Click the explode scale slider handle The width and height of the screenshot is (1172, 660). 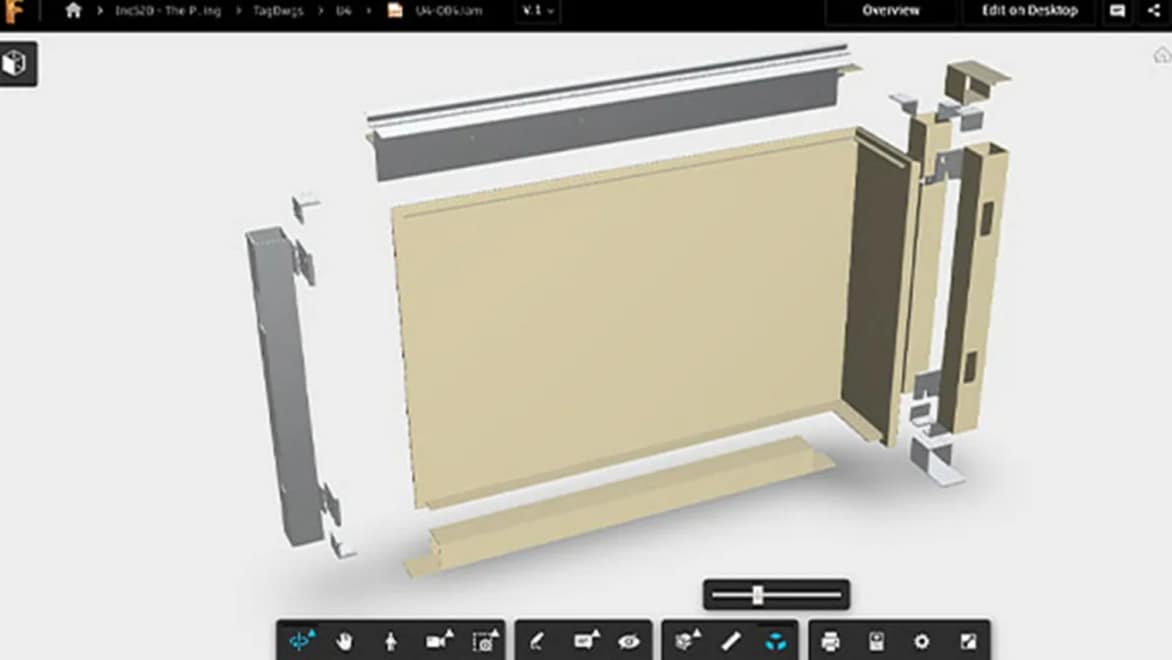(758, 595)
